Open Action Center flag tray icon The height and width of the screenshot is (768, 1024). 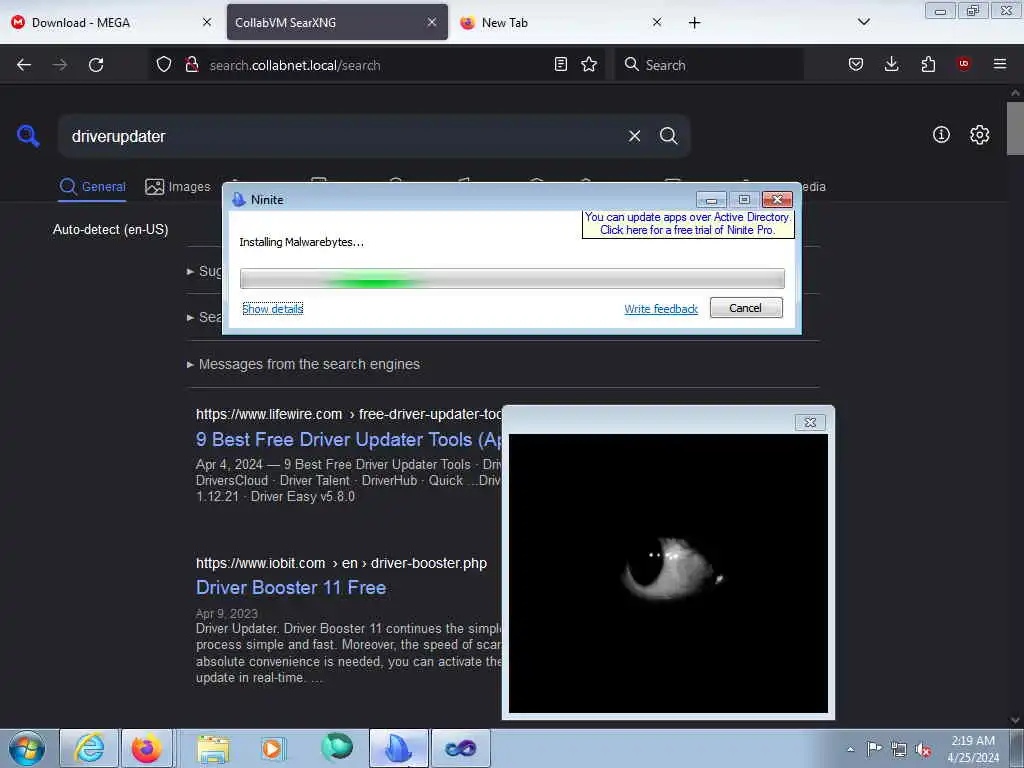(x=874, y=749)
